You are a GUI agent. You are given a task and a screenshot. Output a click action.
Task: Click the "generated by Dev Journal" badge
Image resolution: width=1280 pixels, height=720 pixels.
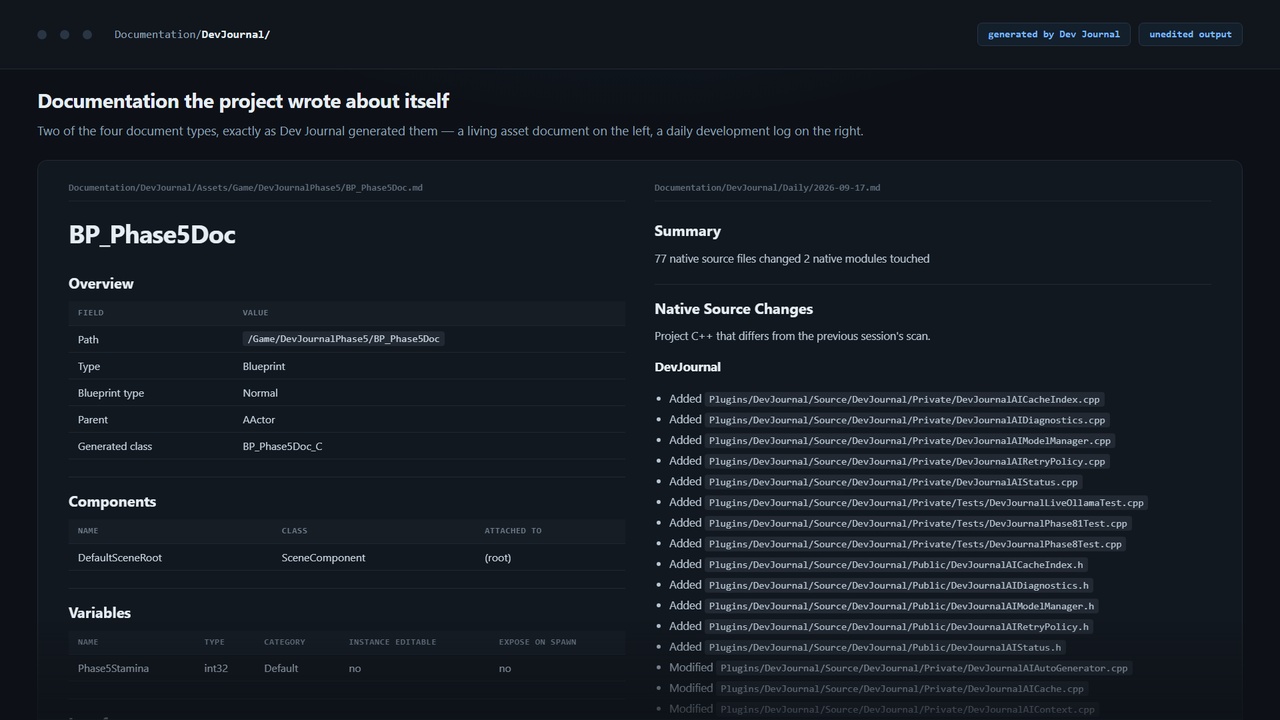click(x=1054, y=34)
